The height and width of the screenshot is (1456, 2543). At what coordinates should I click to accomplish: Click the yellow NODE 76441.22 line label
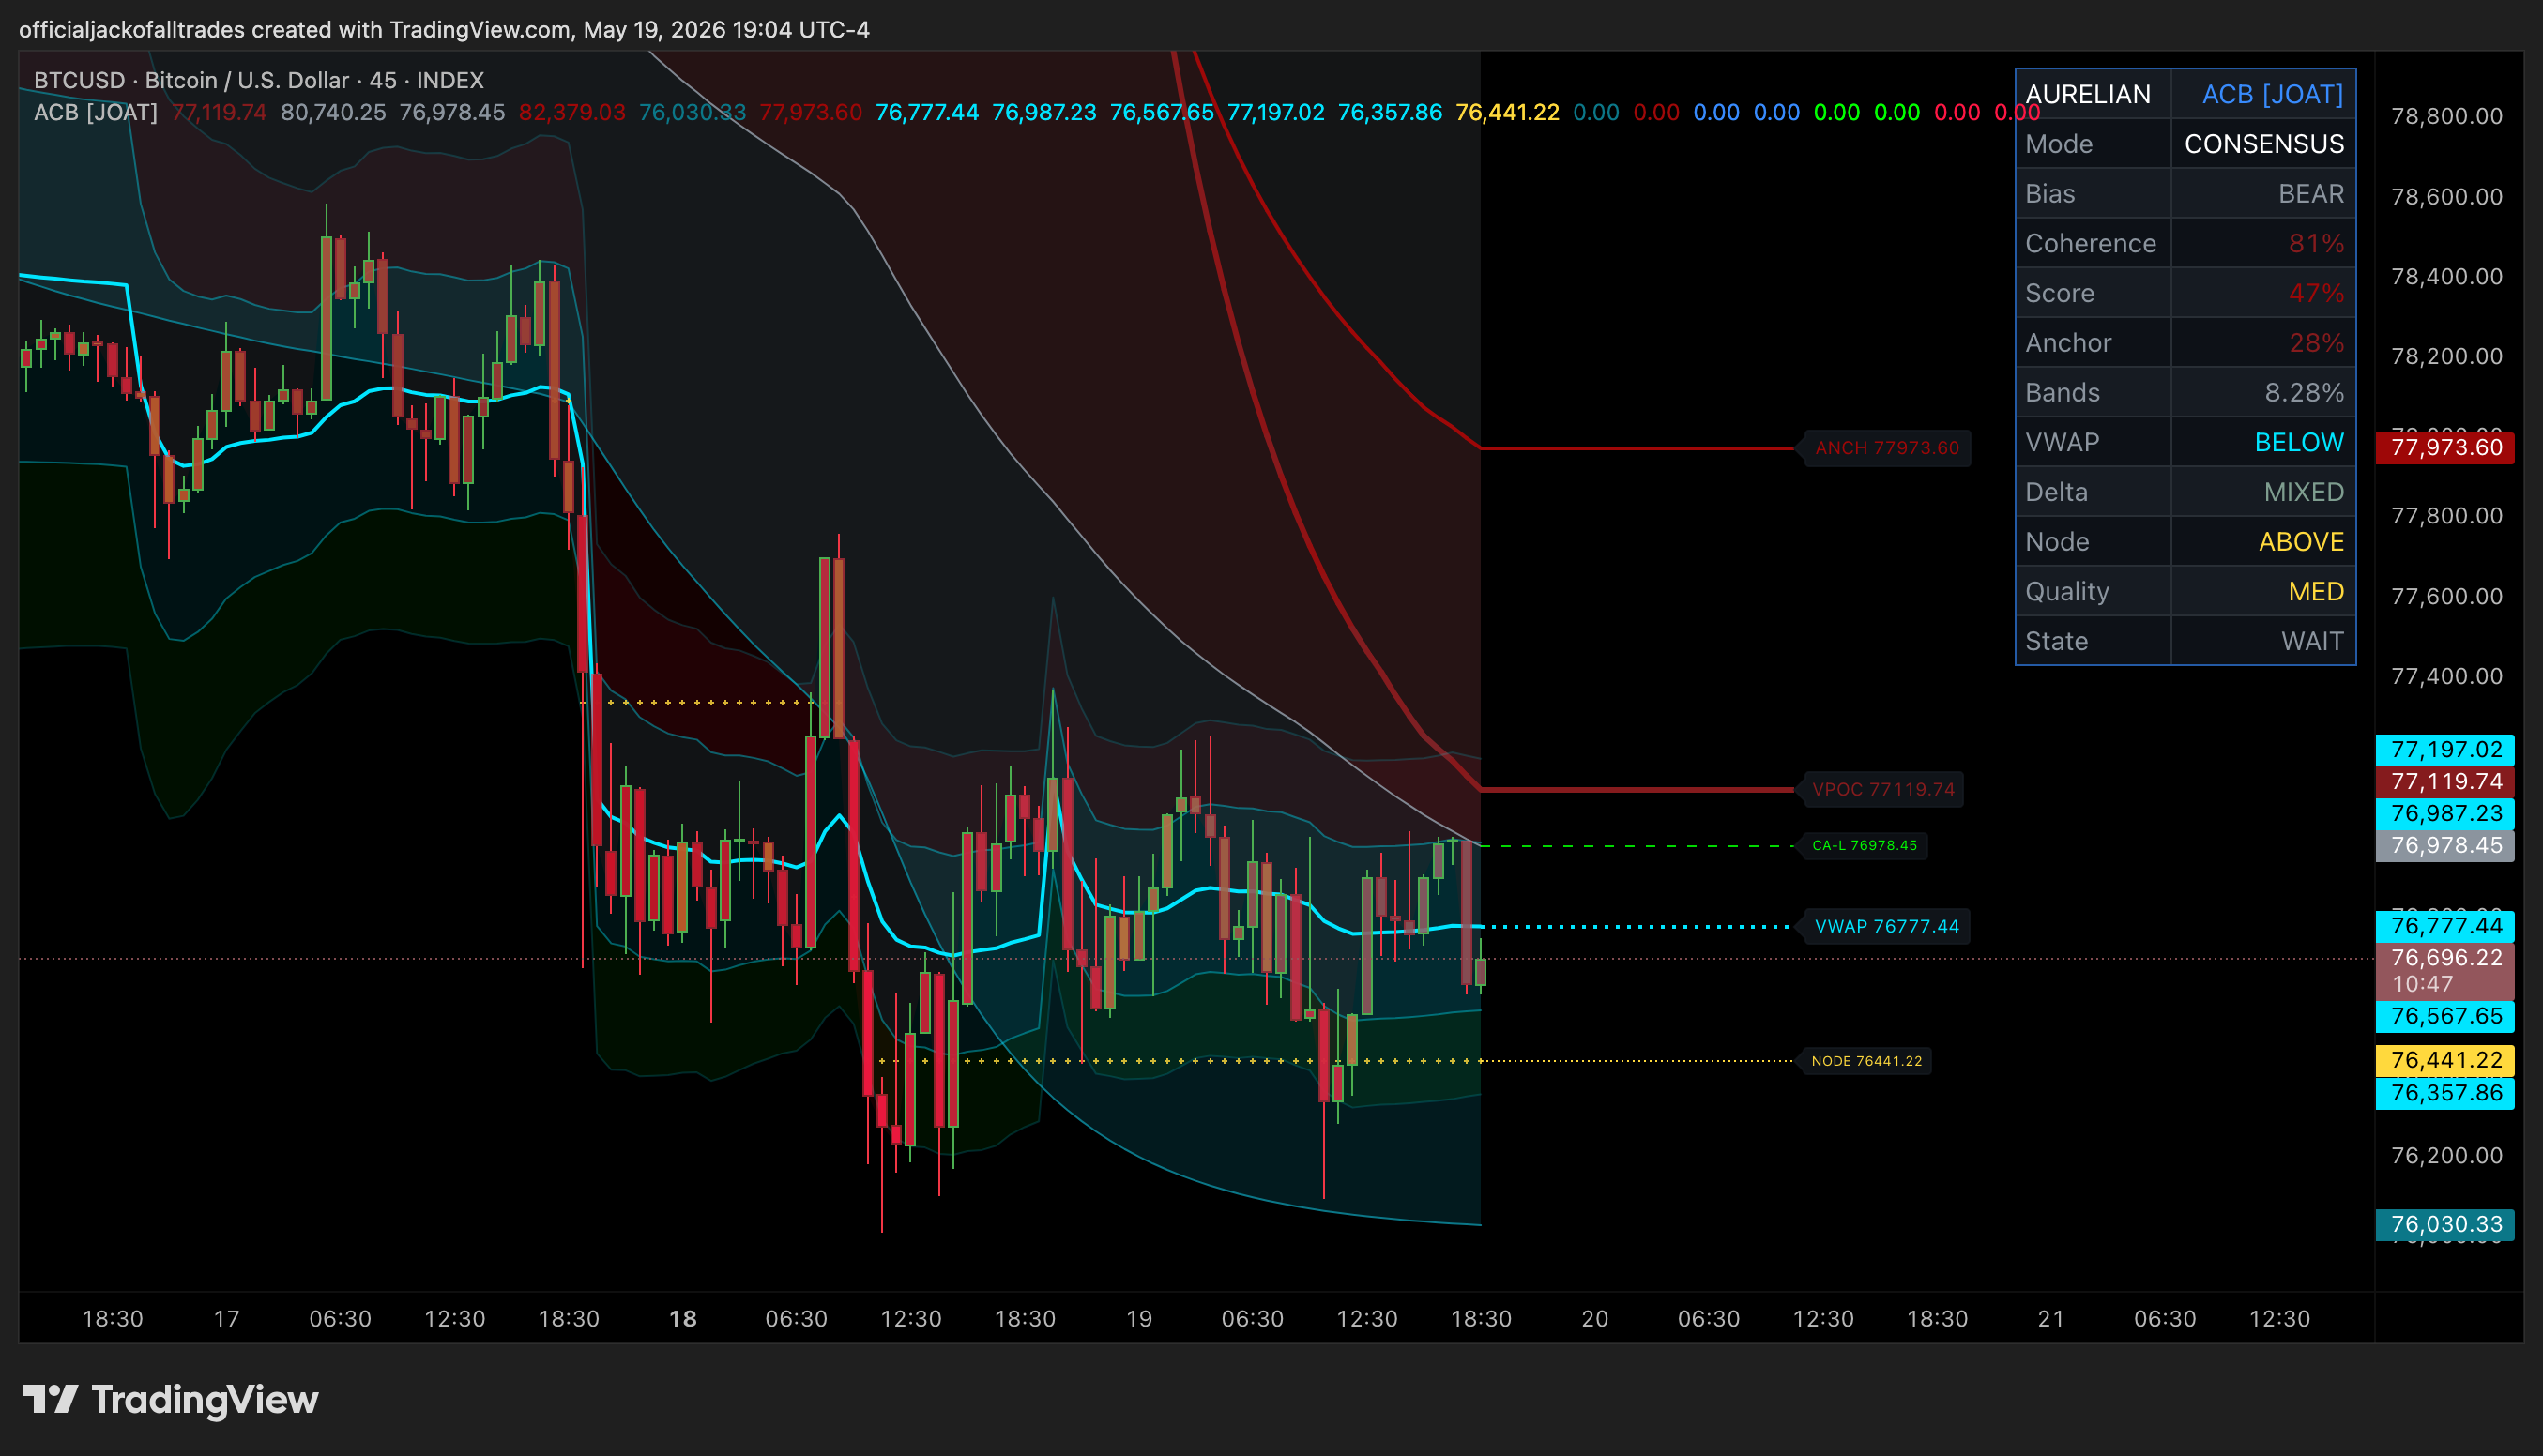1866,1061
